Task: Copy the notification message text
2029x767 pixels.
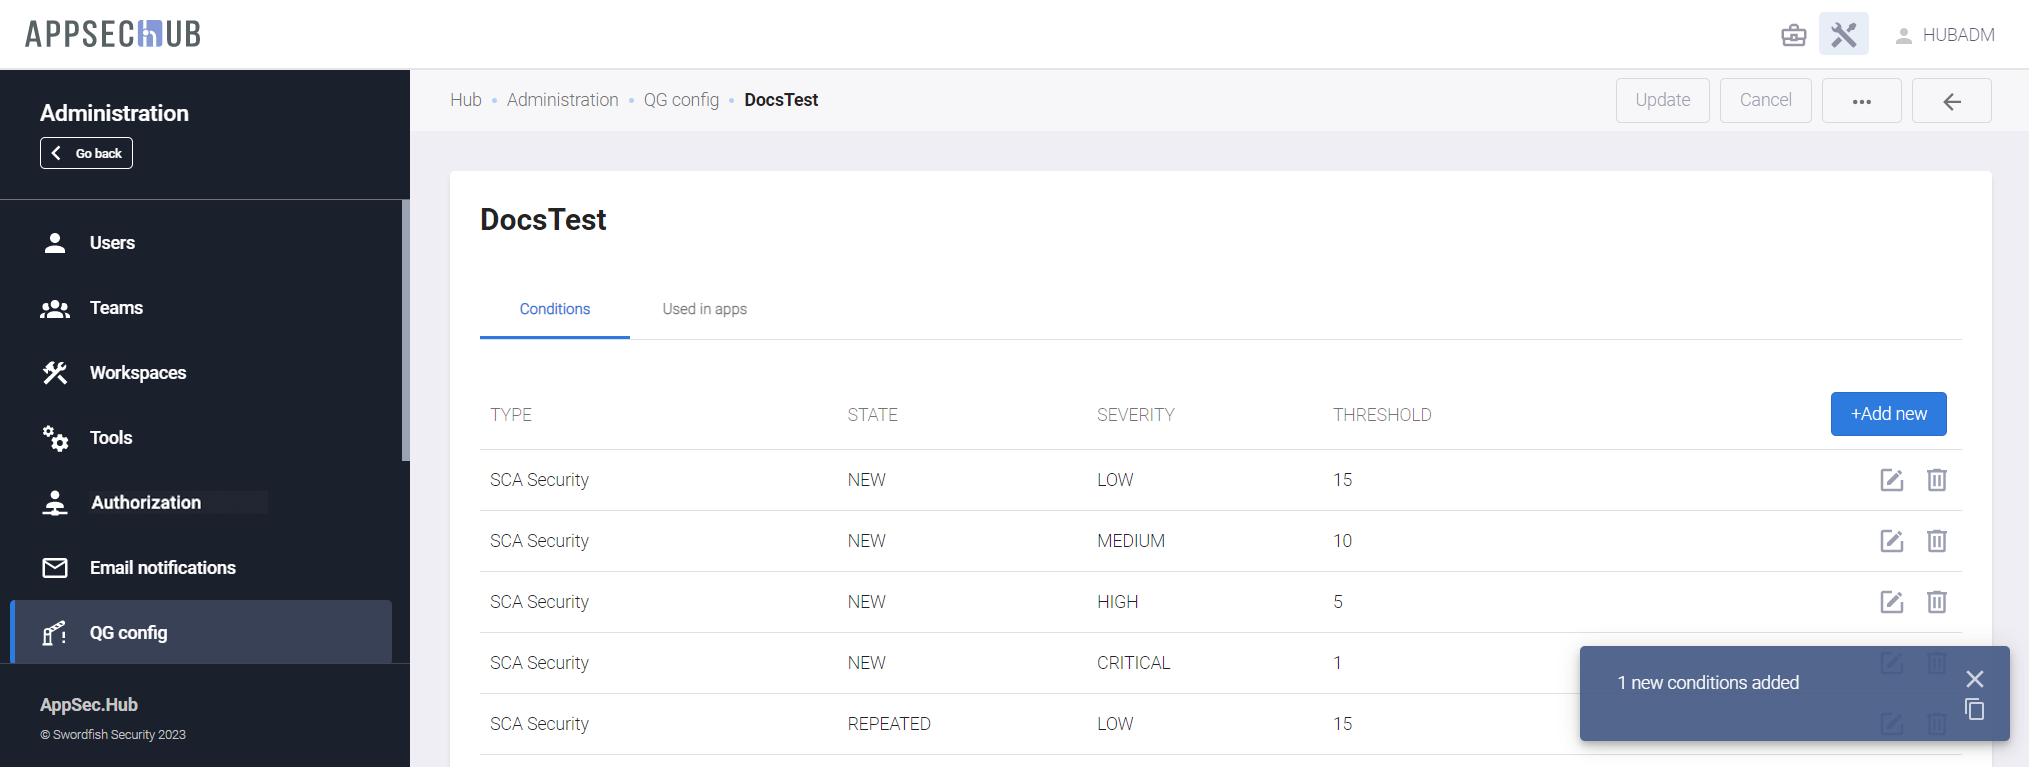Action: 1974,710
